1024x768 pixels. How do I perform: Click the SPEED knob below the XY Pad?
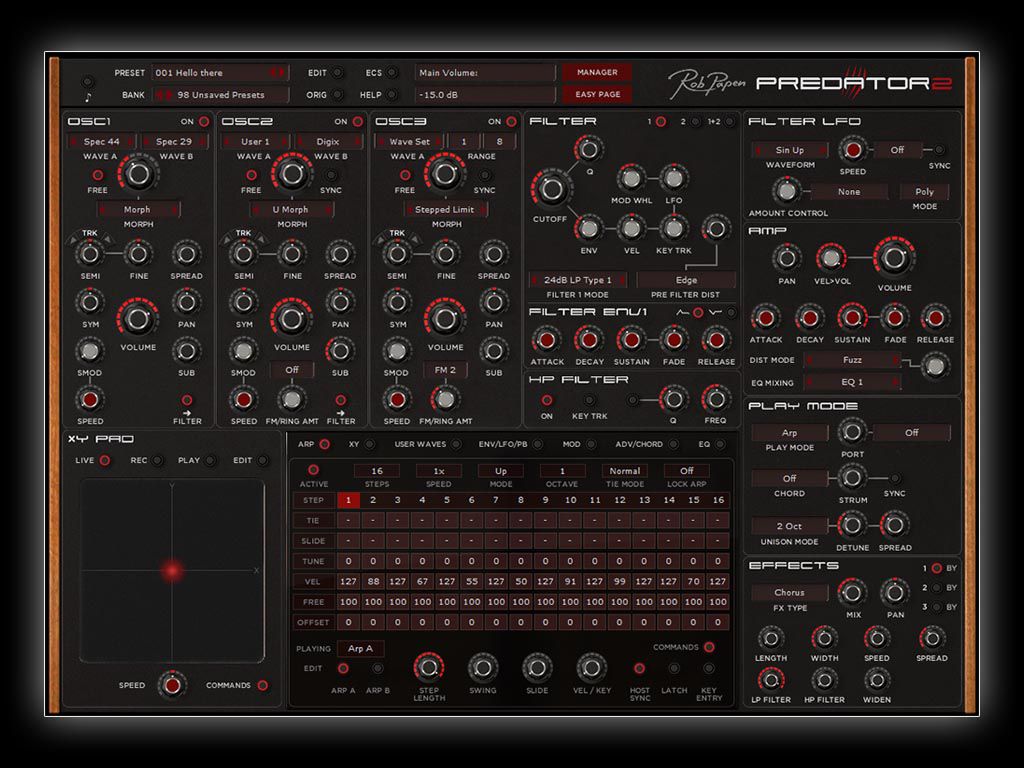(172, 686)
